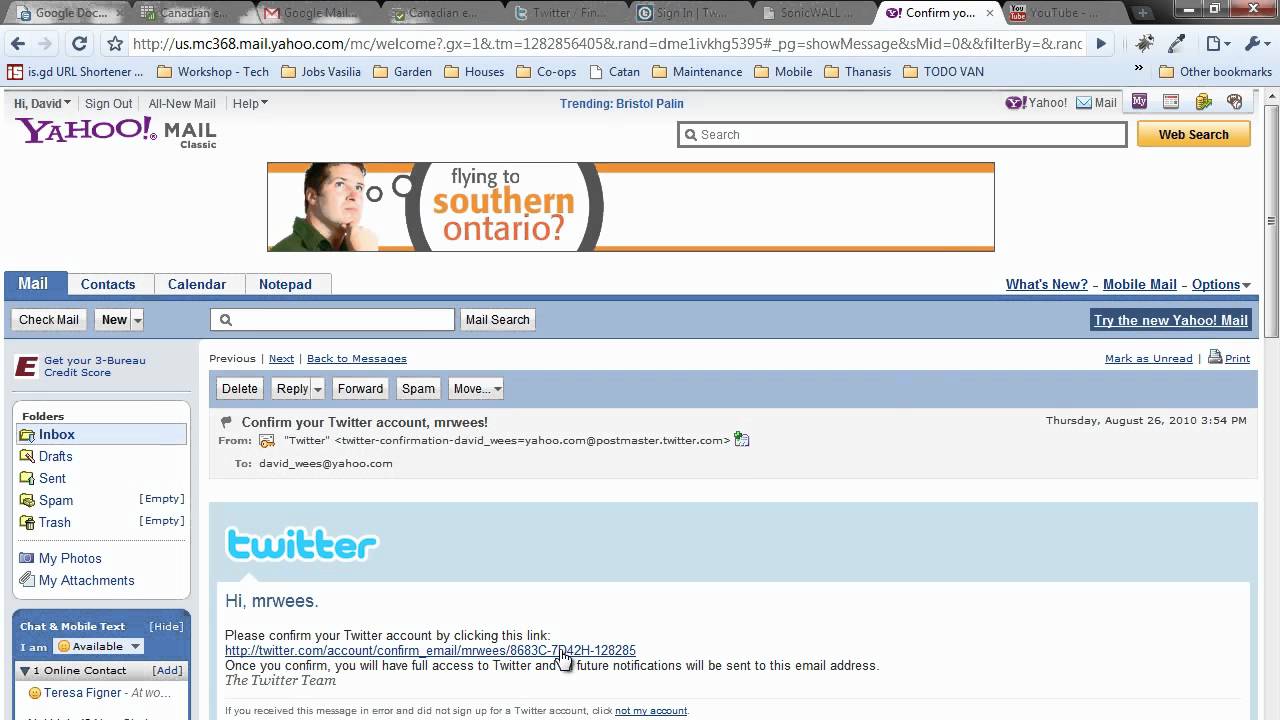Click the finance coins icon in header
This screenshot has width=1280, height=720.
(x=1203, y=102)
